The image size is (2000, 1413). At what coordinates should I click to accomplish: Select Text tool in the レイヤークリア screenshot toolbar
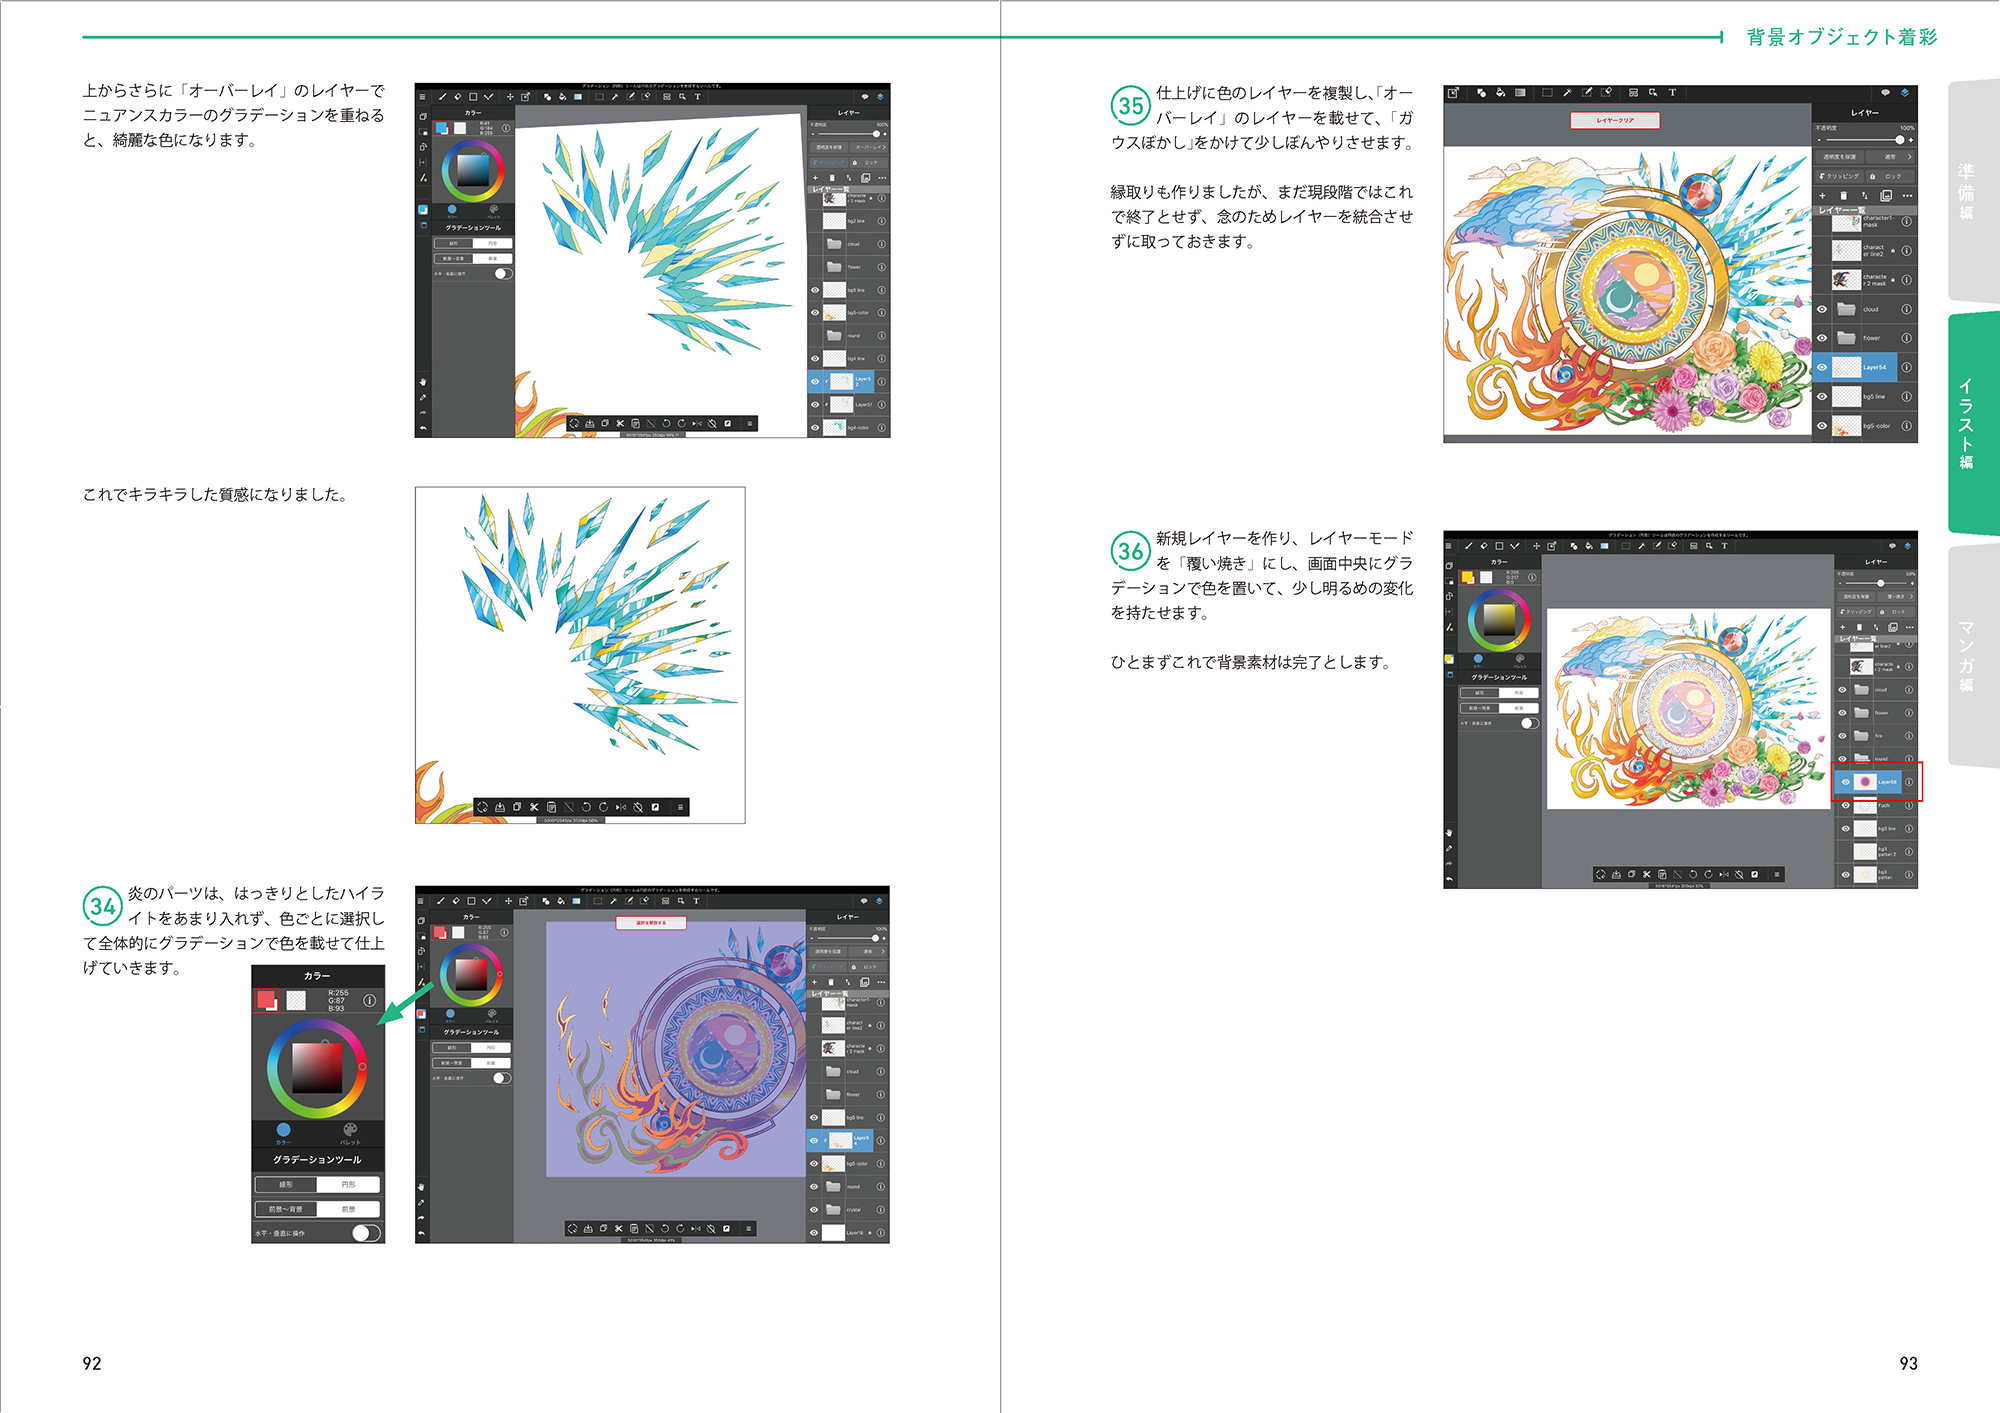tap(1672, 93)
